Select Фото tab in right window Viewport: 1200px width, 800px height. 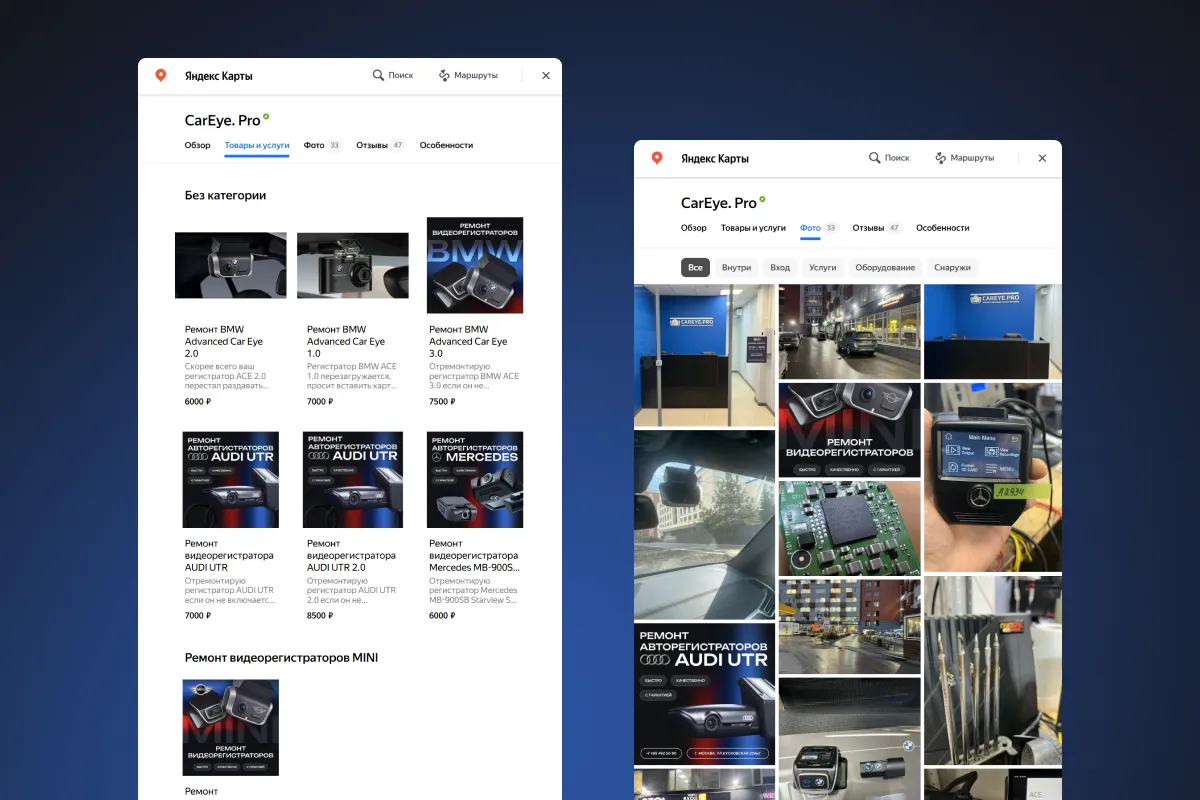click(818, 228)
